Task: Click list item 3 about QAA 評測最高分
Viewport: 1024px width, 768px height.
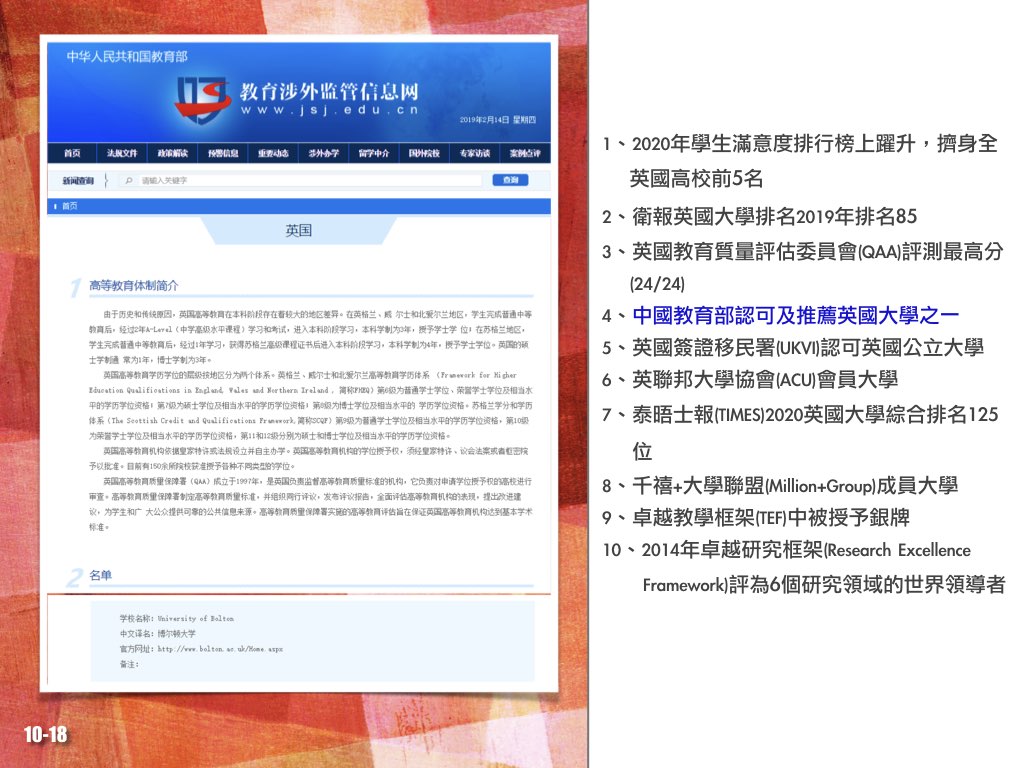Action: click(803, 267)
